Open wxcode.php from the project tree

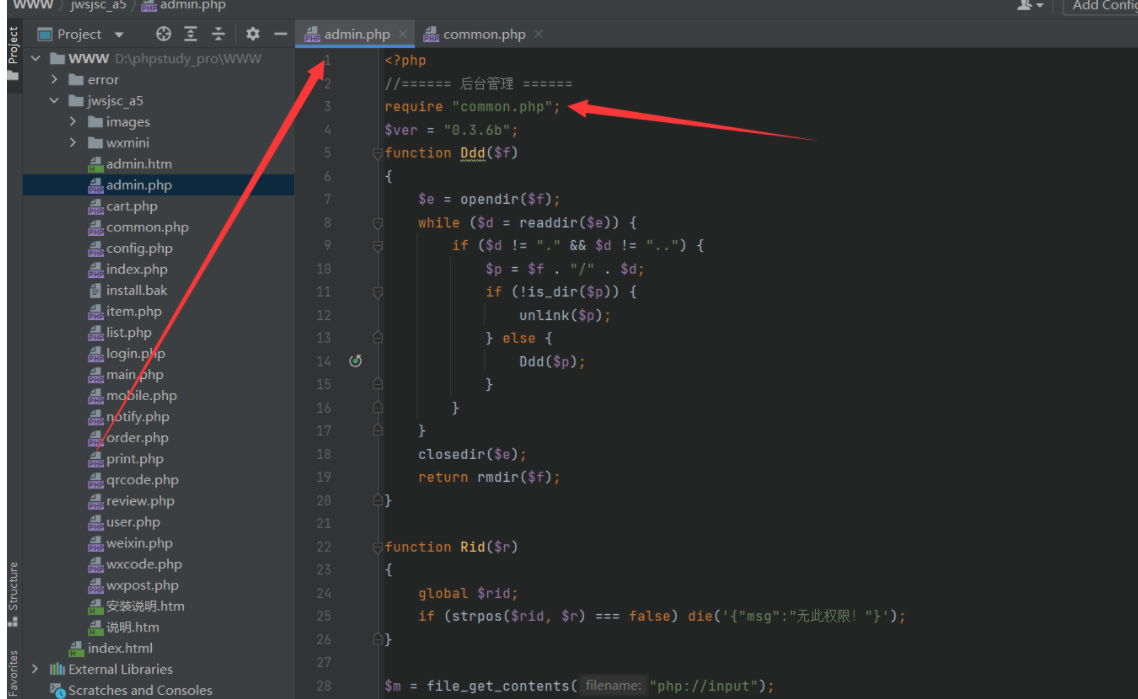pos(135,564)
